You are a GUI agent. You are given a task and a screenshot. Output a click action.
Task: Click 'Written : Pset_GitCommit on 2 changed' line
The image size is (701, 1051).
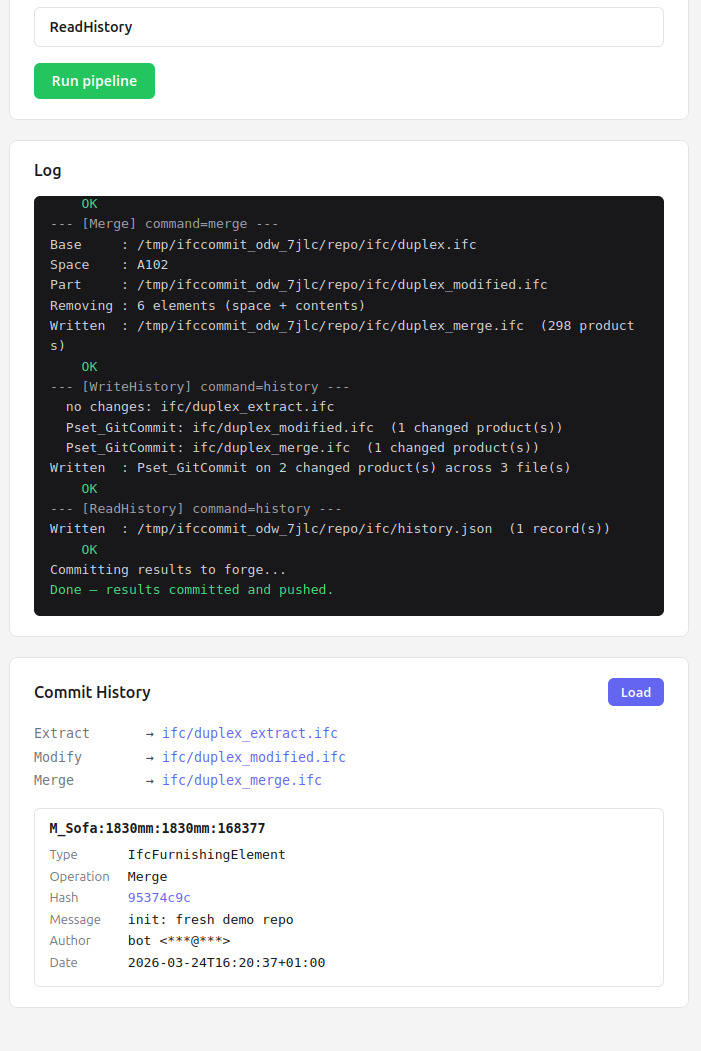(x=310, y=468)
